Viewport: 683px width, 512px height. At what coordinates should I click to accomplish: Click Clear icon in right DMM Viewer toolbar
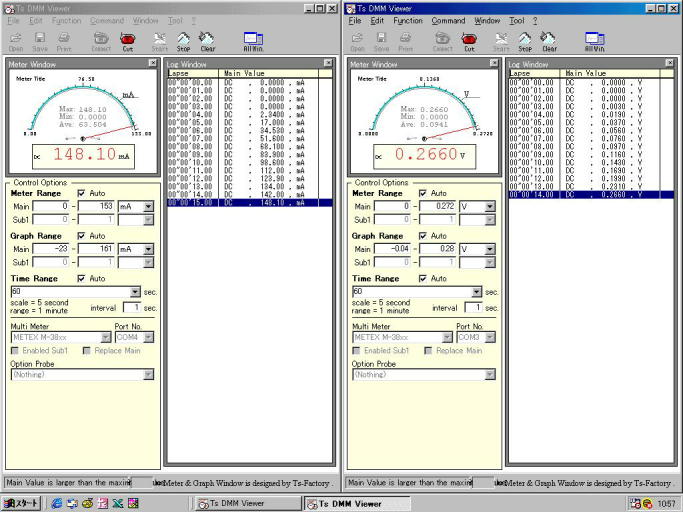tap(549, 42)
